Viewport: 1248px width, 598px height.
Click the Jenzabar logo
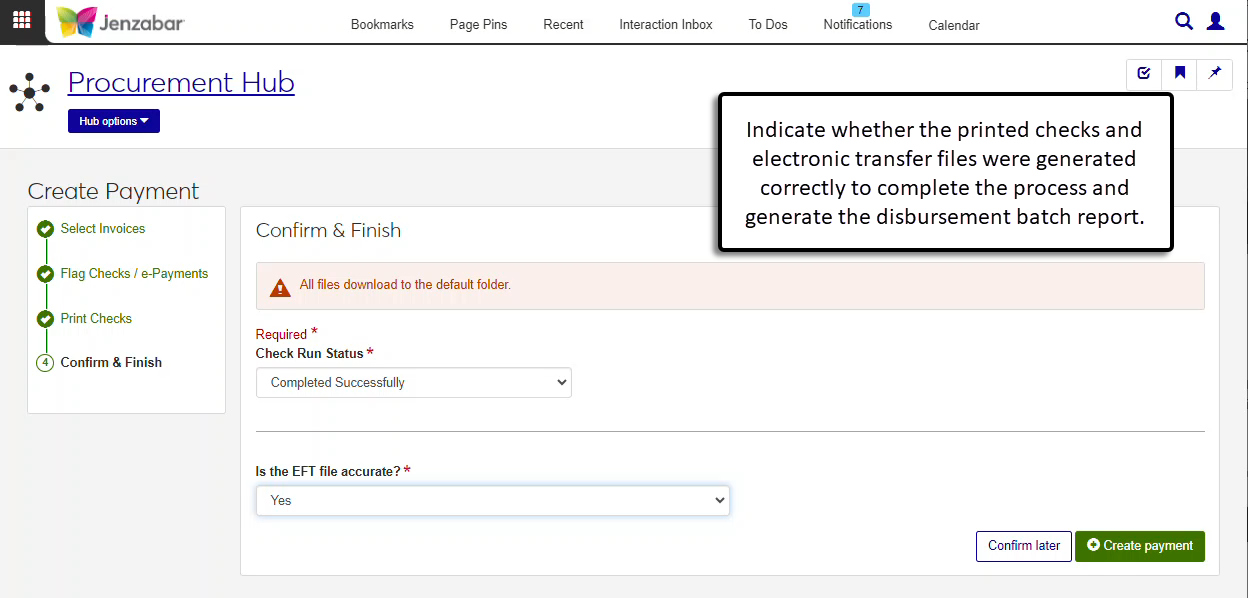[x=120, y=22]
